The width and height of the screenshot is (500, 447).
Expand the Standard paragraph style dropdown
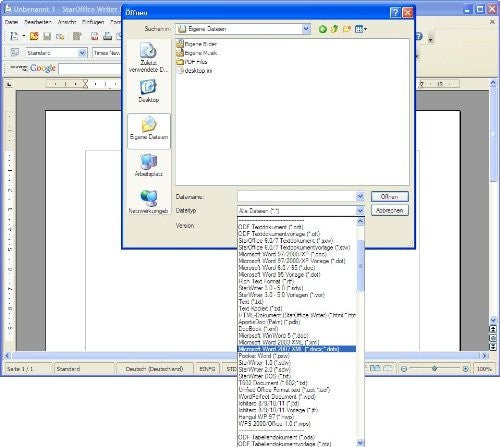click(82, 53)
